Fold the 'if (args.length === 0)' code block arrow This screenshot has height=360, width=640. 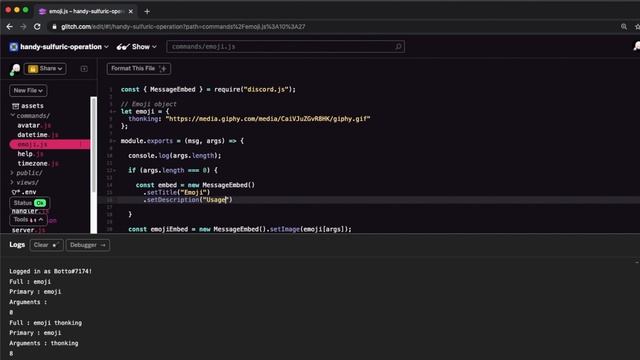[x=114, y=170]
